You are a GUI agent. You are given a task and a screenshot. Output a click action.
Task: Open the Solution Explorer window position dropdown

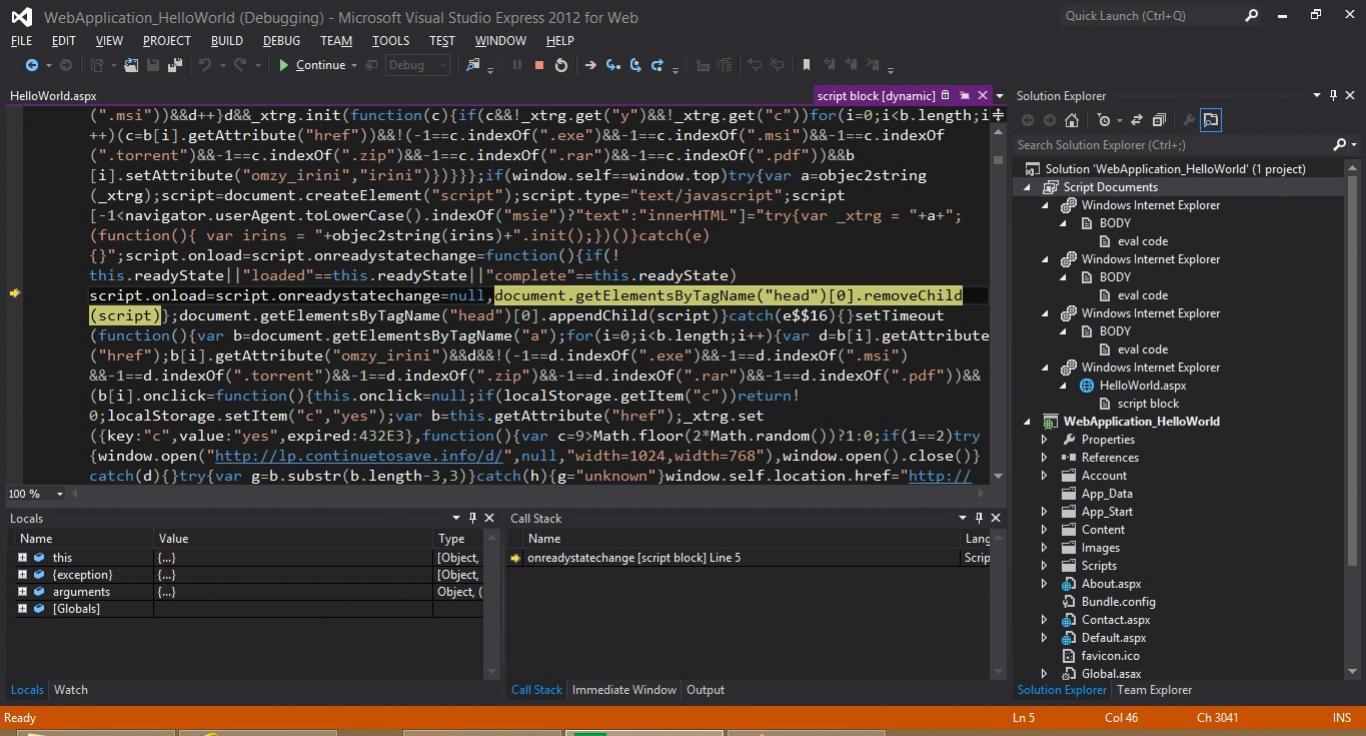[1317, 96]
